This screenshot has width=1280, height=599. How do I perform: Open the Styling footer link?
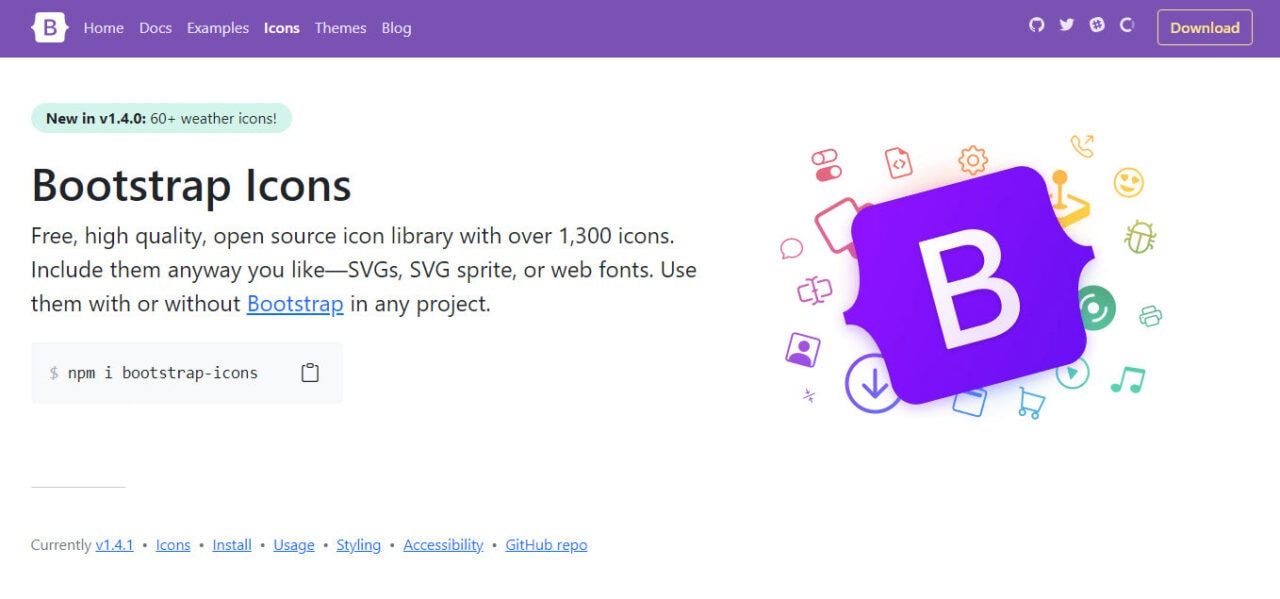358,545
